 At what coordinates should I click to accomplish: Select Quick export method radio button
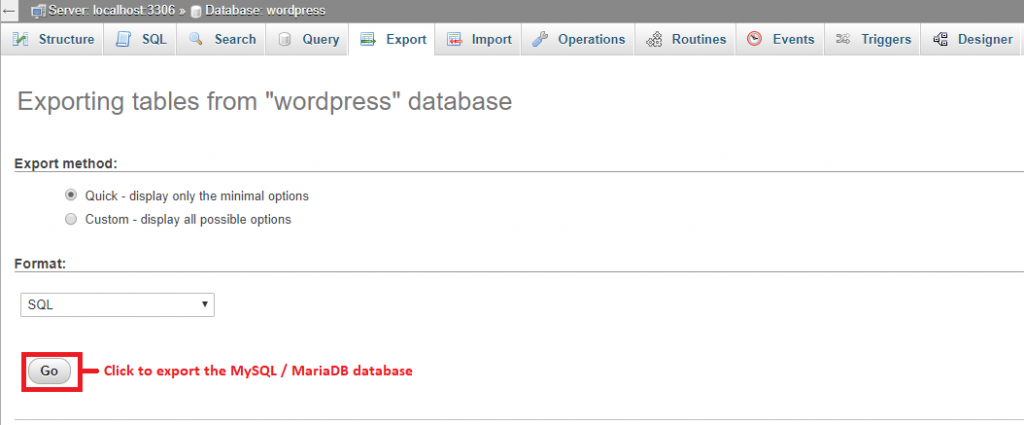71,196
